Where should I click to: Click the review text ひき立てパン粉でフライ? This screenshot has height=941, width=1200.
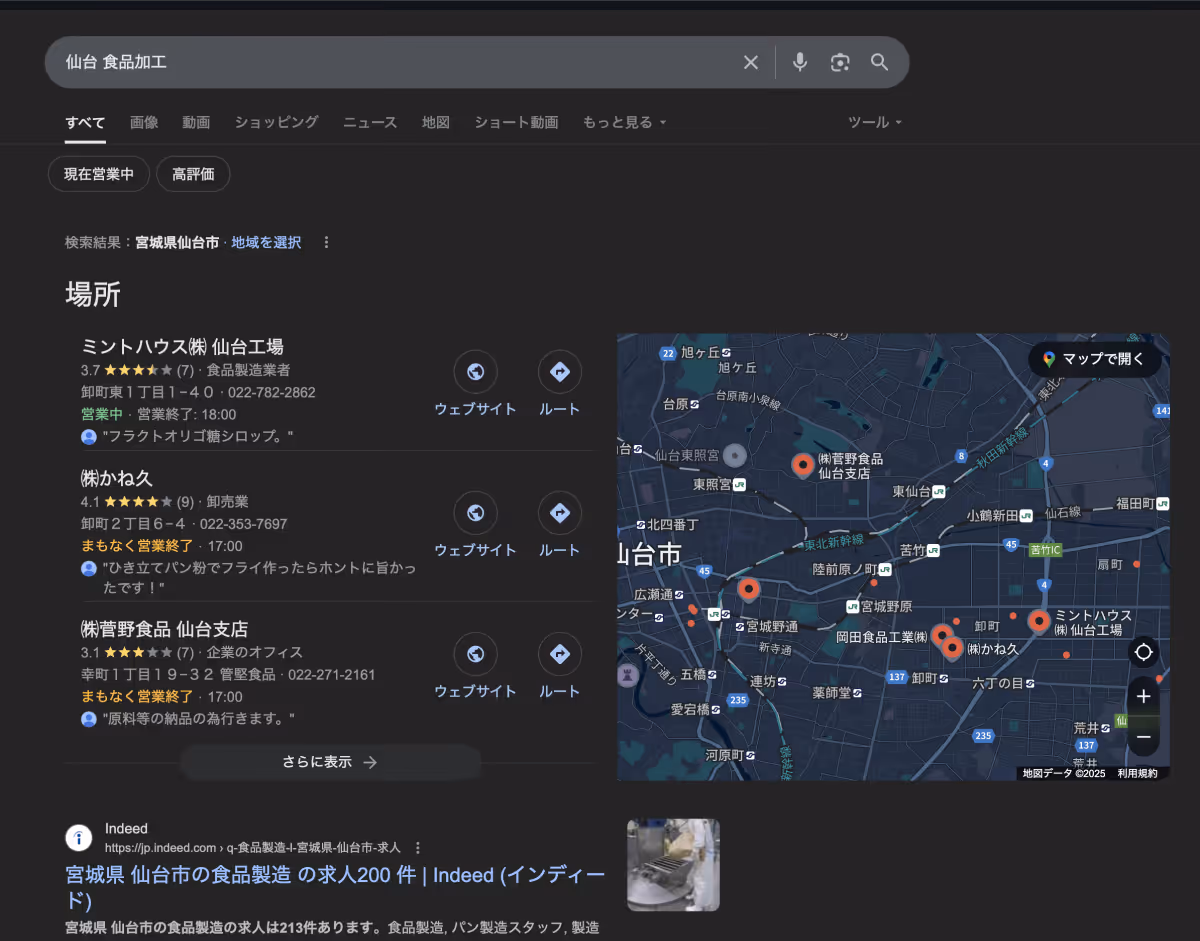pyautogui.click(x=259, y=577)
